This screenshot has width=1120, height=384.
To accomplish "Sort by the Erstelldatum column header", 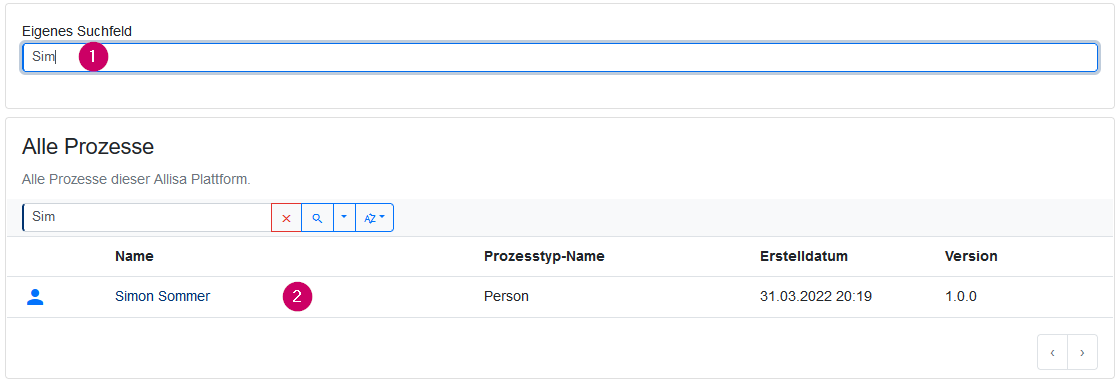I will coord(804,256).
